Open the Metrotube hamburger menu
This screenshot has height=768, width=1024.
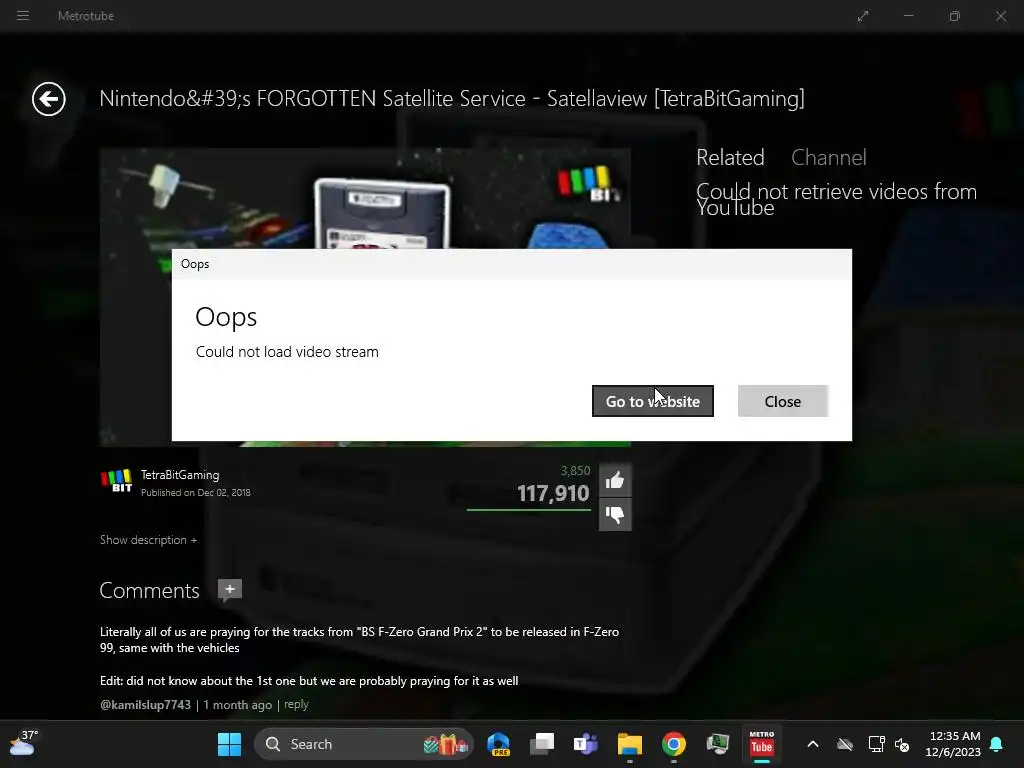[23, 16]
